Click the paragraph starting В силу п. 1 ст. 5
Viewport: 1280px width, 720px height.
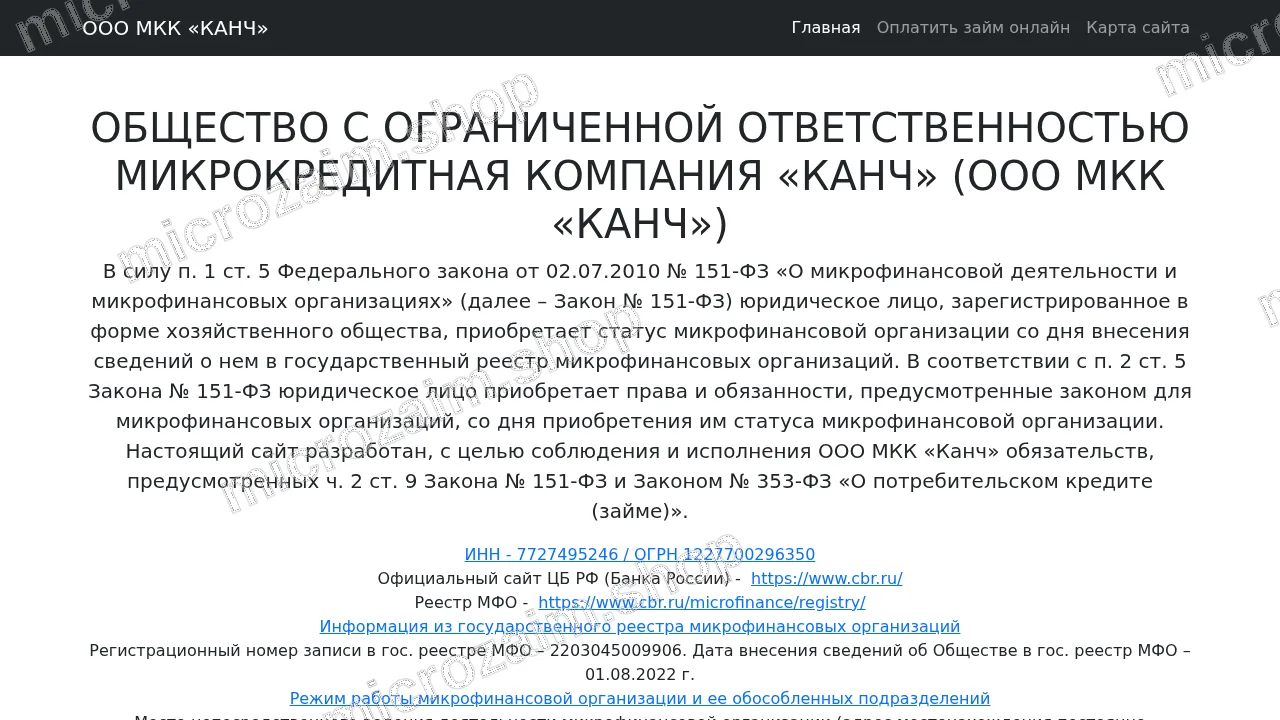tap(640, 391)
